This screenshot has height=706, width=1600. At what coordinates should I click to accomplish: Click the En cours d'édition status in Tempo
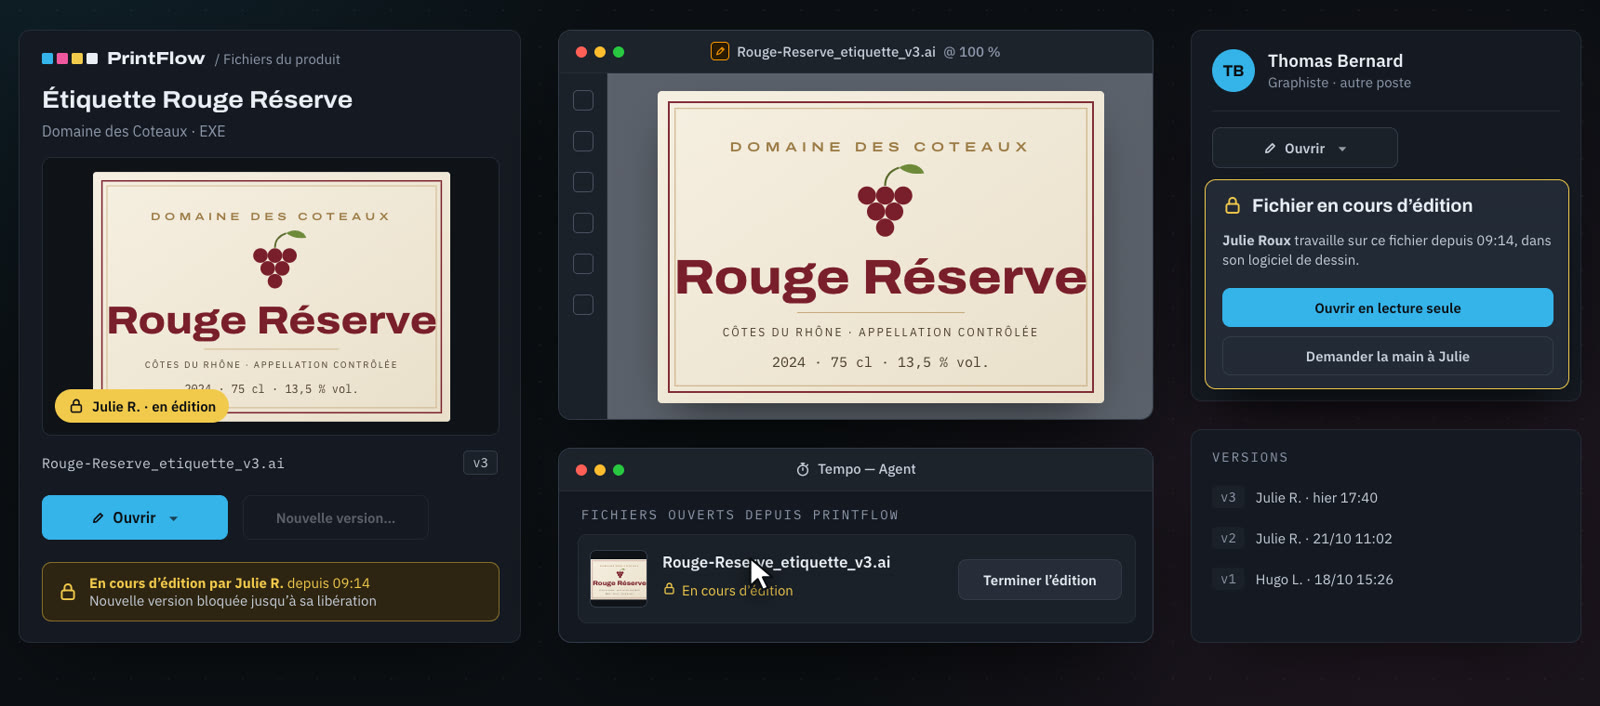click(728, 591)
